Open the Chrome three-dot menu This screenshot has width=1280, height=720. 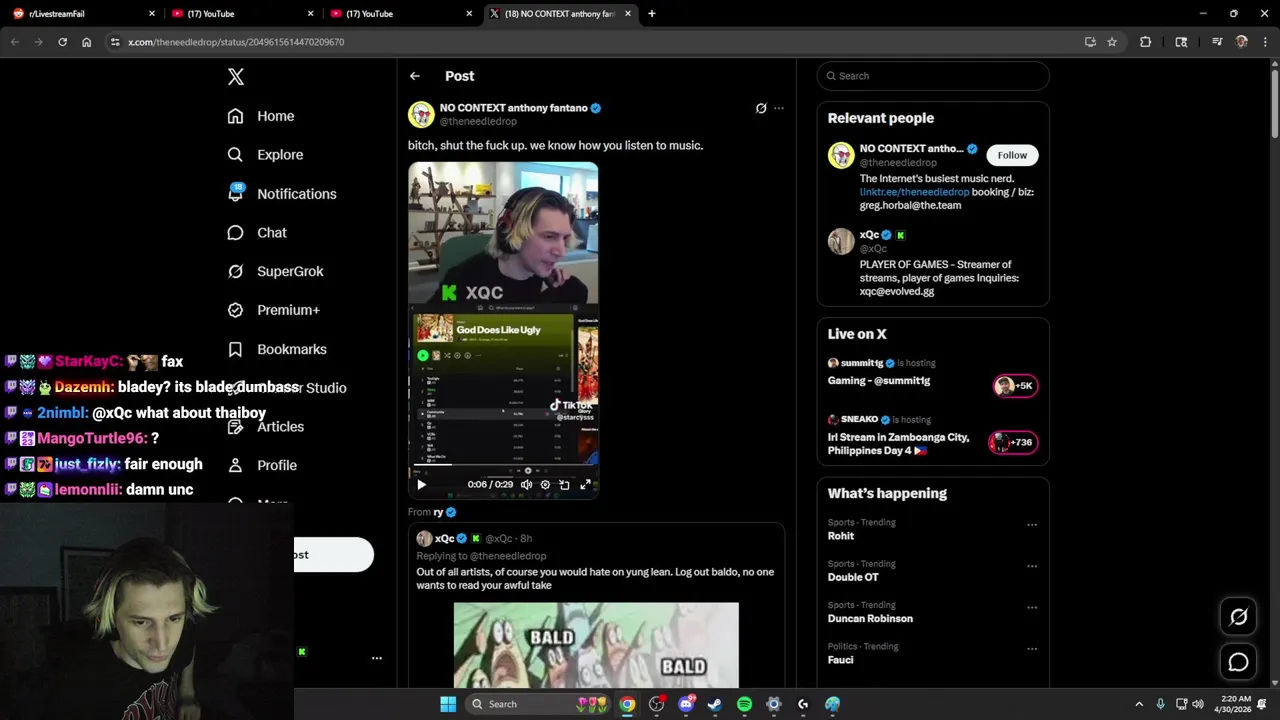tap(1265, 42)
